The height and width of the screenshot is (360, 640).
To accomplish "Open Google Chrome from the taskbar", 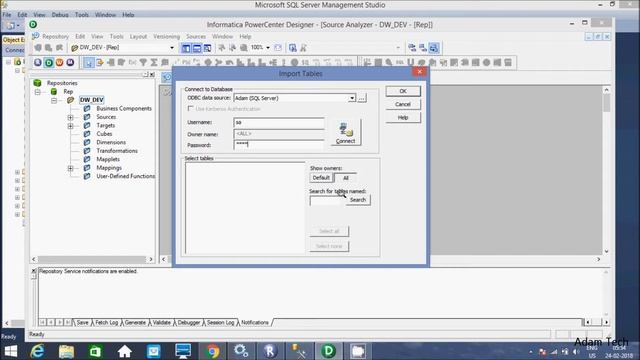I will point(212,351).
